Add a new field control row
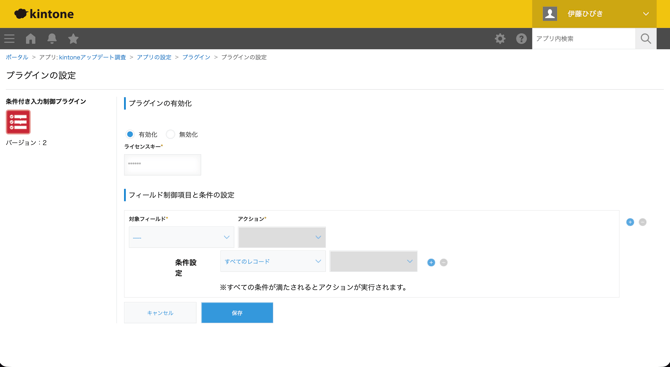Screen dimensions: 670x367 coord(630,222)
